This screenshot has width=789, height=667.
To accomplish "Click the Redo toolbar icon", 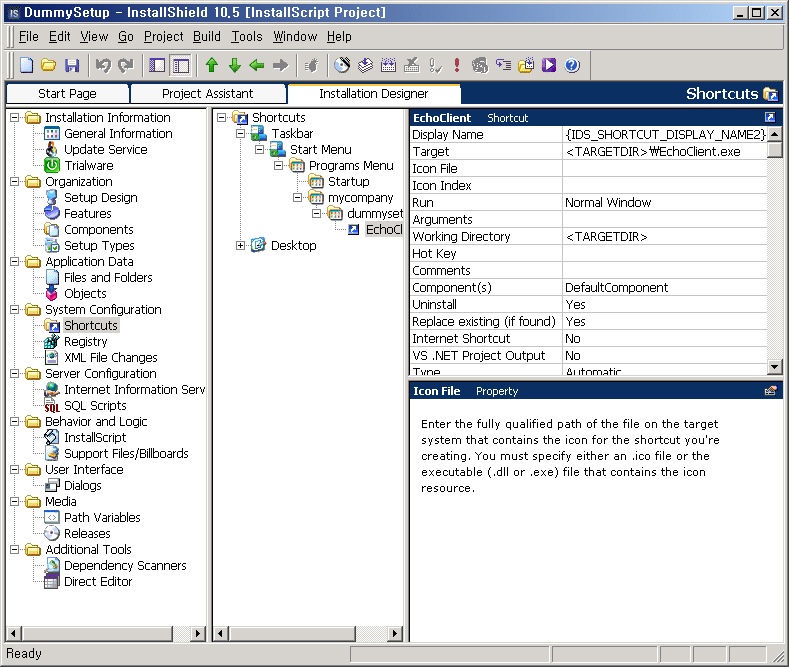I will point(126,65).
